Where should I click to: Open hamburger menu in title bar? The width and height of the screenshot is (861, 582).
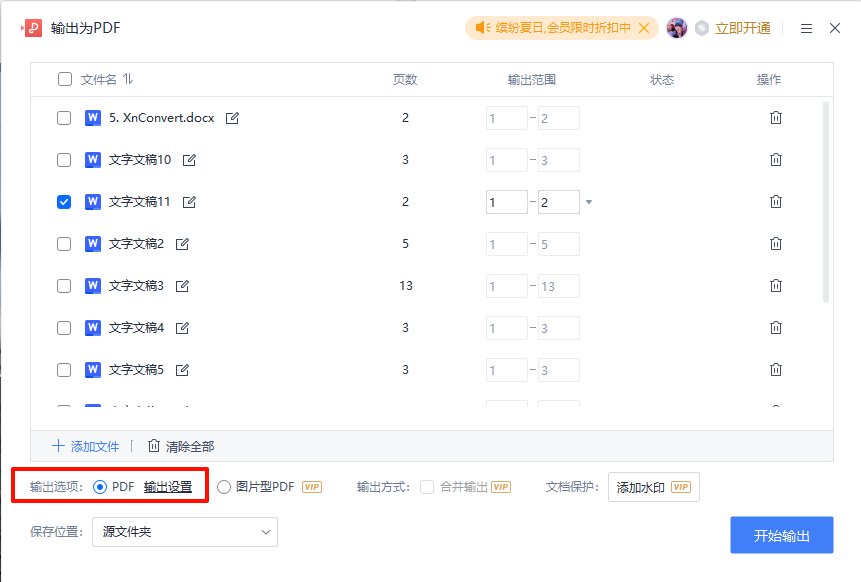click(x=806, y=29)
